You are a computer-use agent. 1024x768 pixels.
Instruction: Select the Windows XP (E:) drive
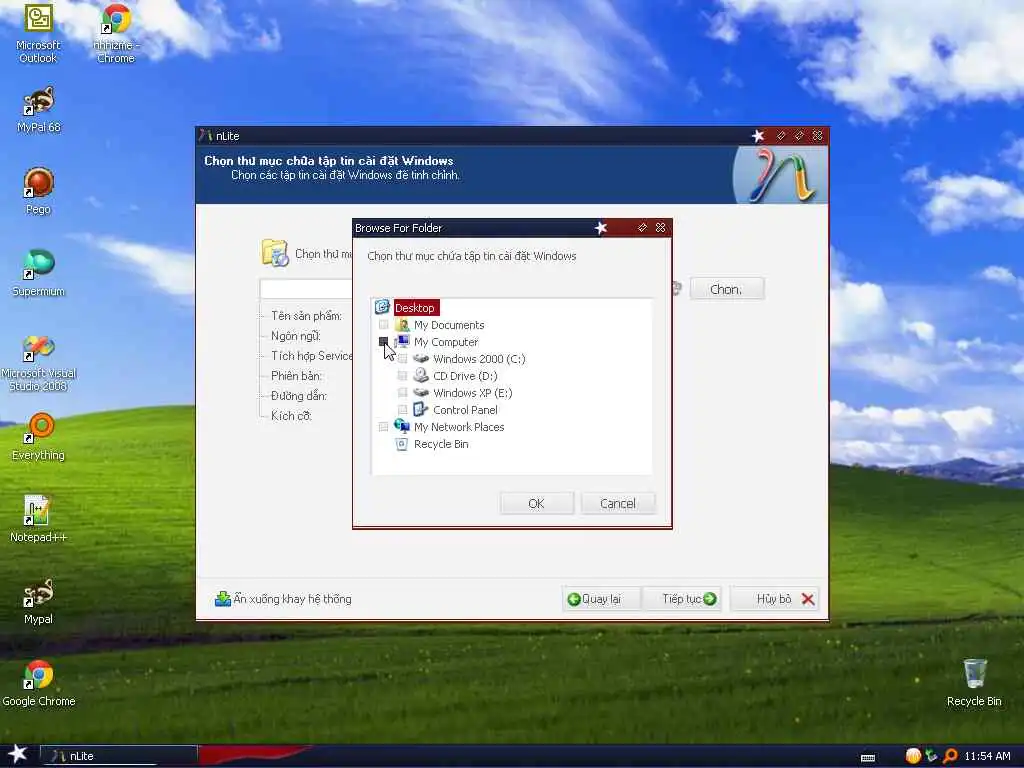point(473,393)
